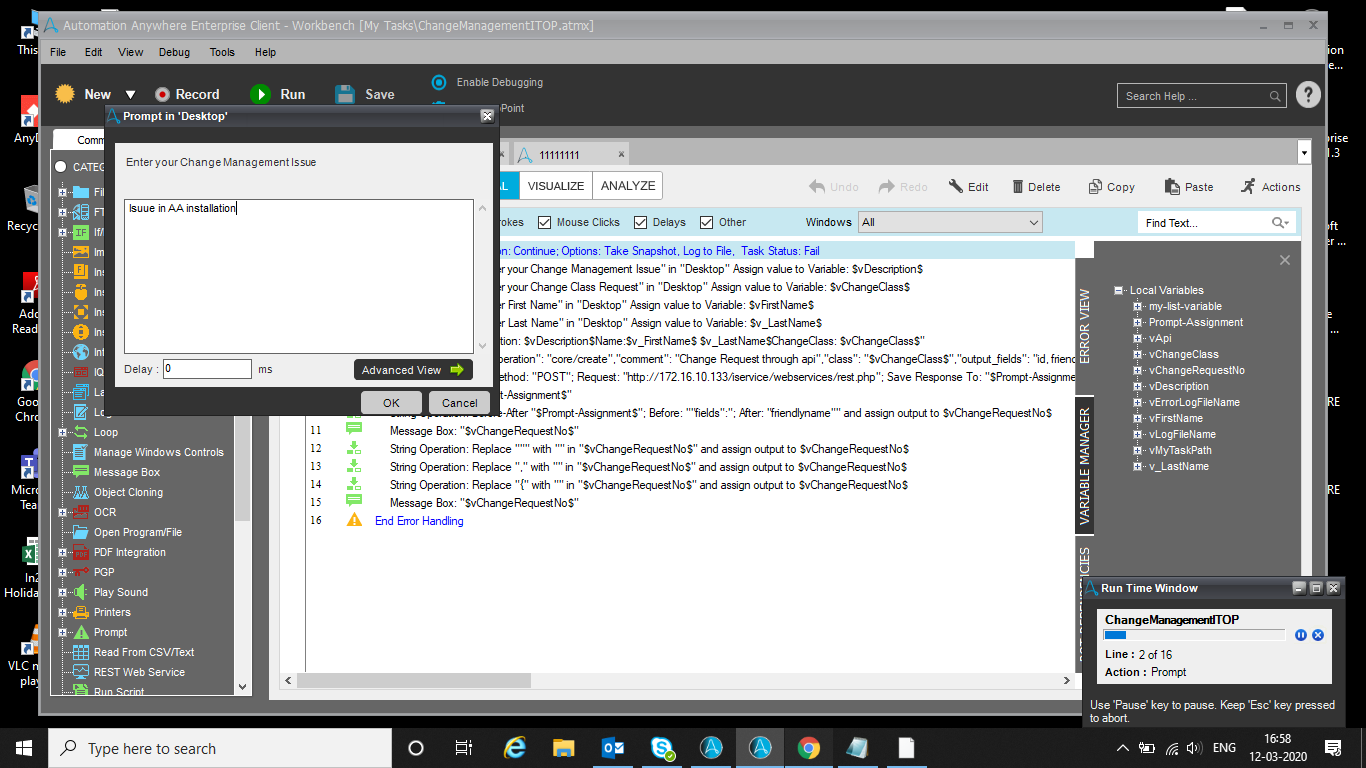Stop the task in Run Time Window

(x=1318, y=635)
